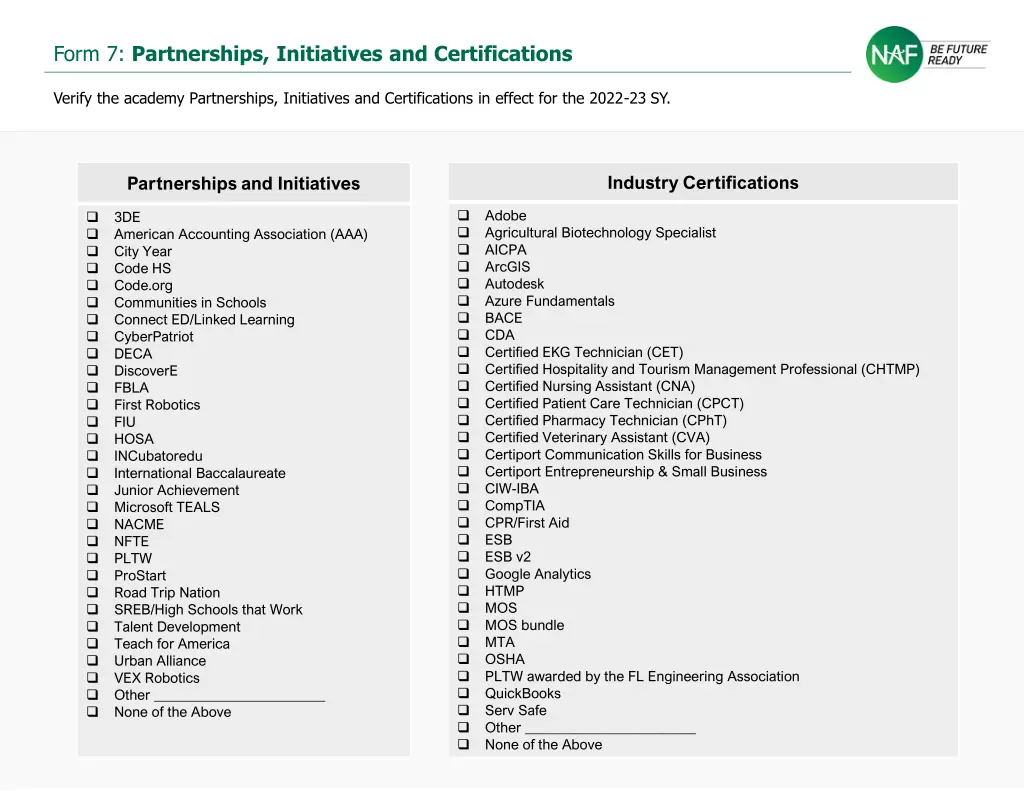Tick the INCubatoredu checkbox
Image resolution: width=1024 pixels, height=791 pixels.
pos(93,455)
